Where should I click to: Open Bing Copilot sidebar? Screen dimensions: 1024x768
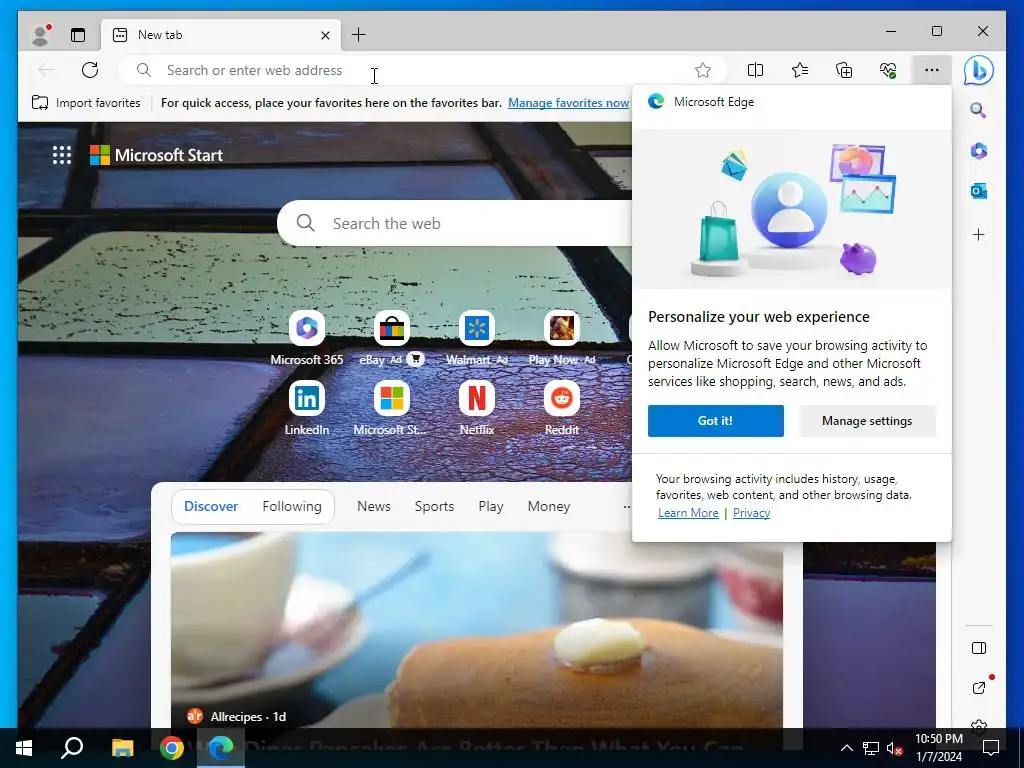tap(978, 71)
